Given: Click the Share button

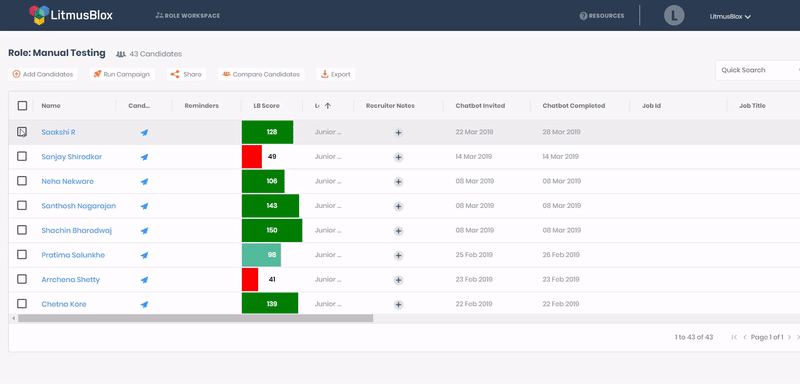Looking at the screenshot, I should click(x=186, y=74).
